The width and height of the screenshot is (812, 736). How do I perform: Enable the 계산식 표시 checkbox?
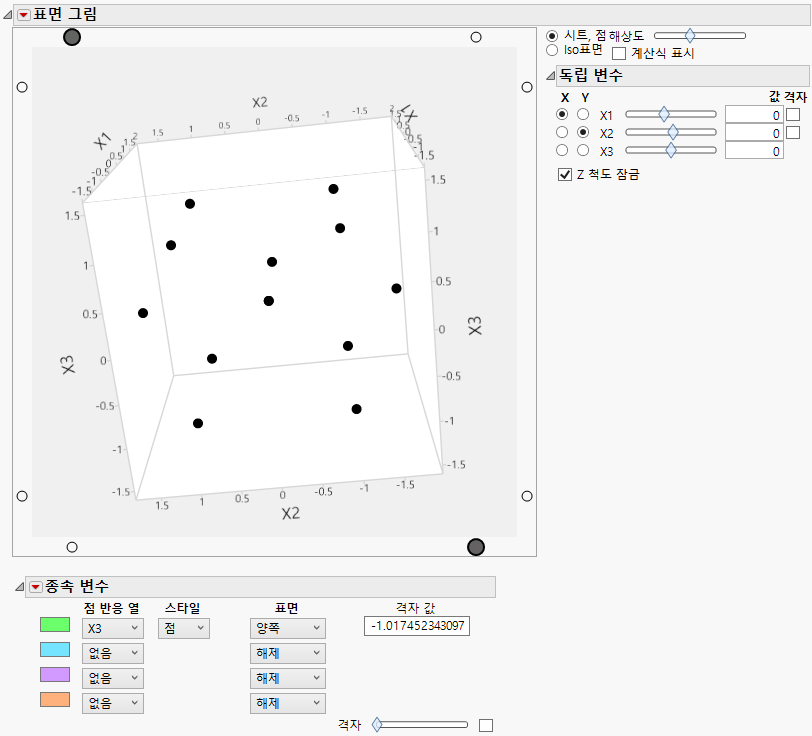tap(619, 52)
